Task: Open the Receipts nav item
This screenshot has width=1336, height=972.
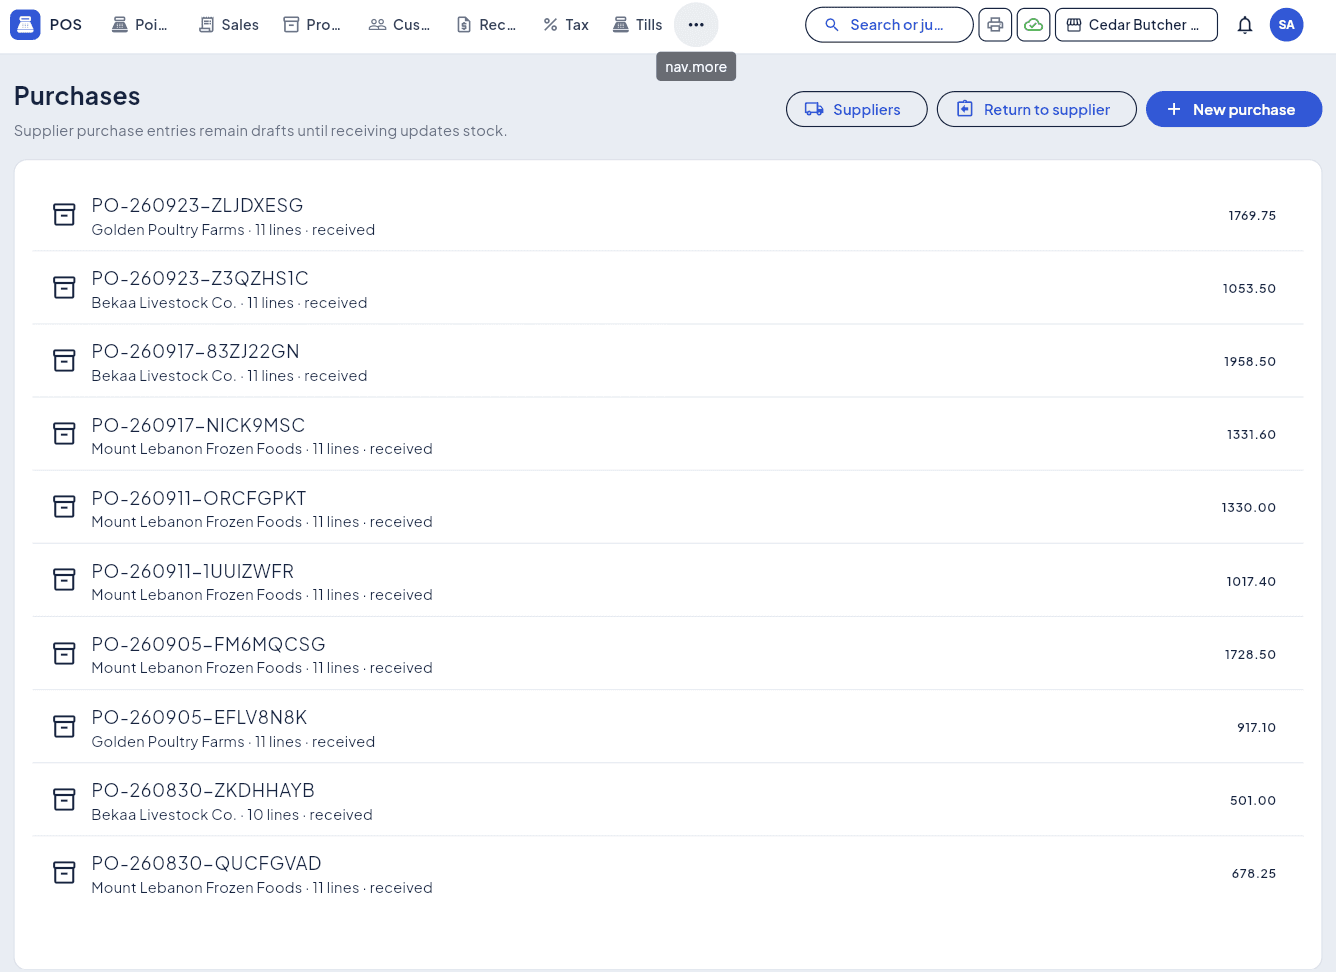Action: 486,25
